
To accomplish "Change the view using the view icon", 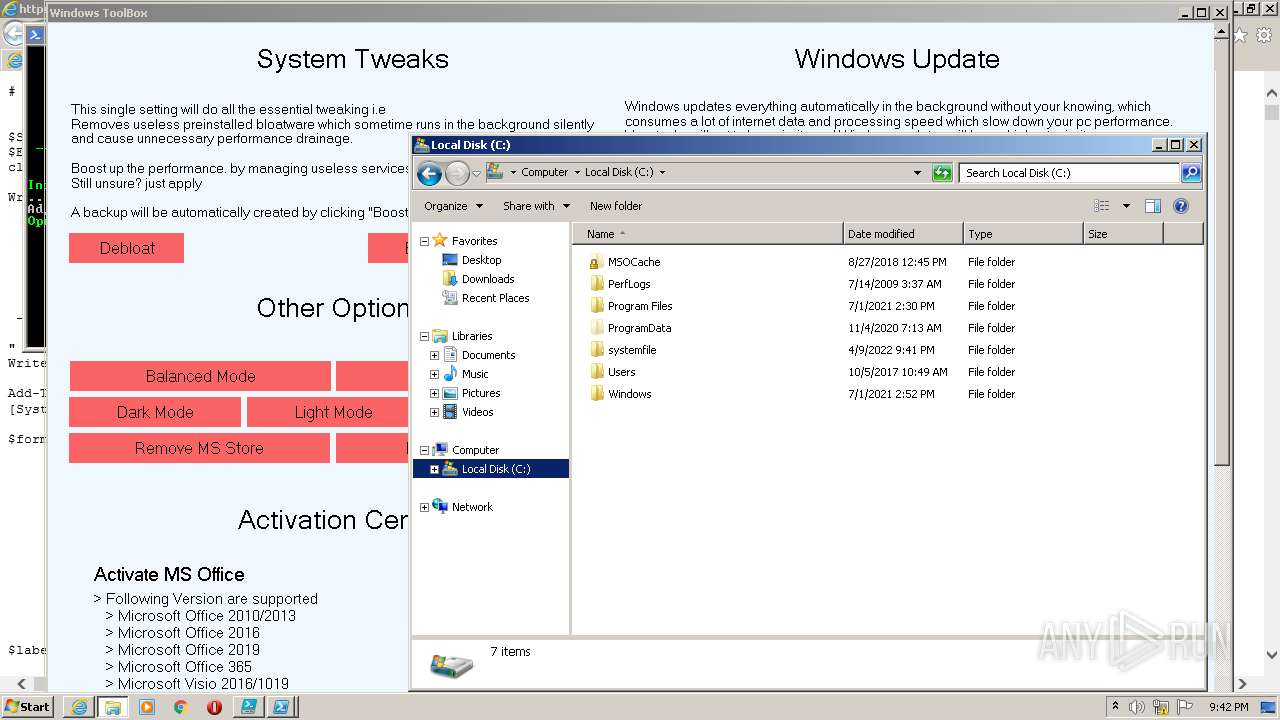I will click(1102, 206).
